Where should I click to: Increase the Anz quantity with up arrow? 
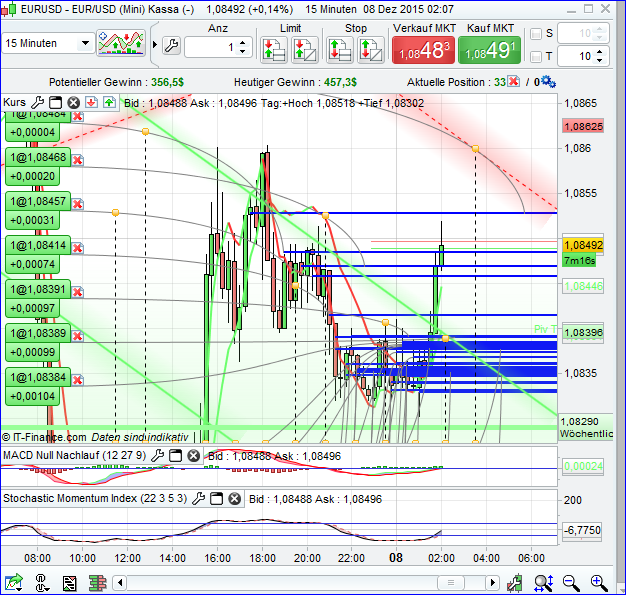tap(245, 42)
